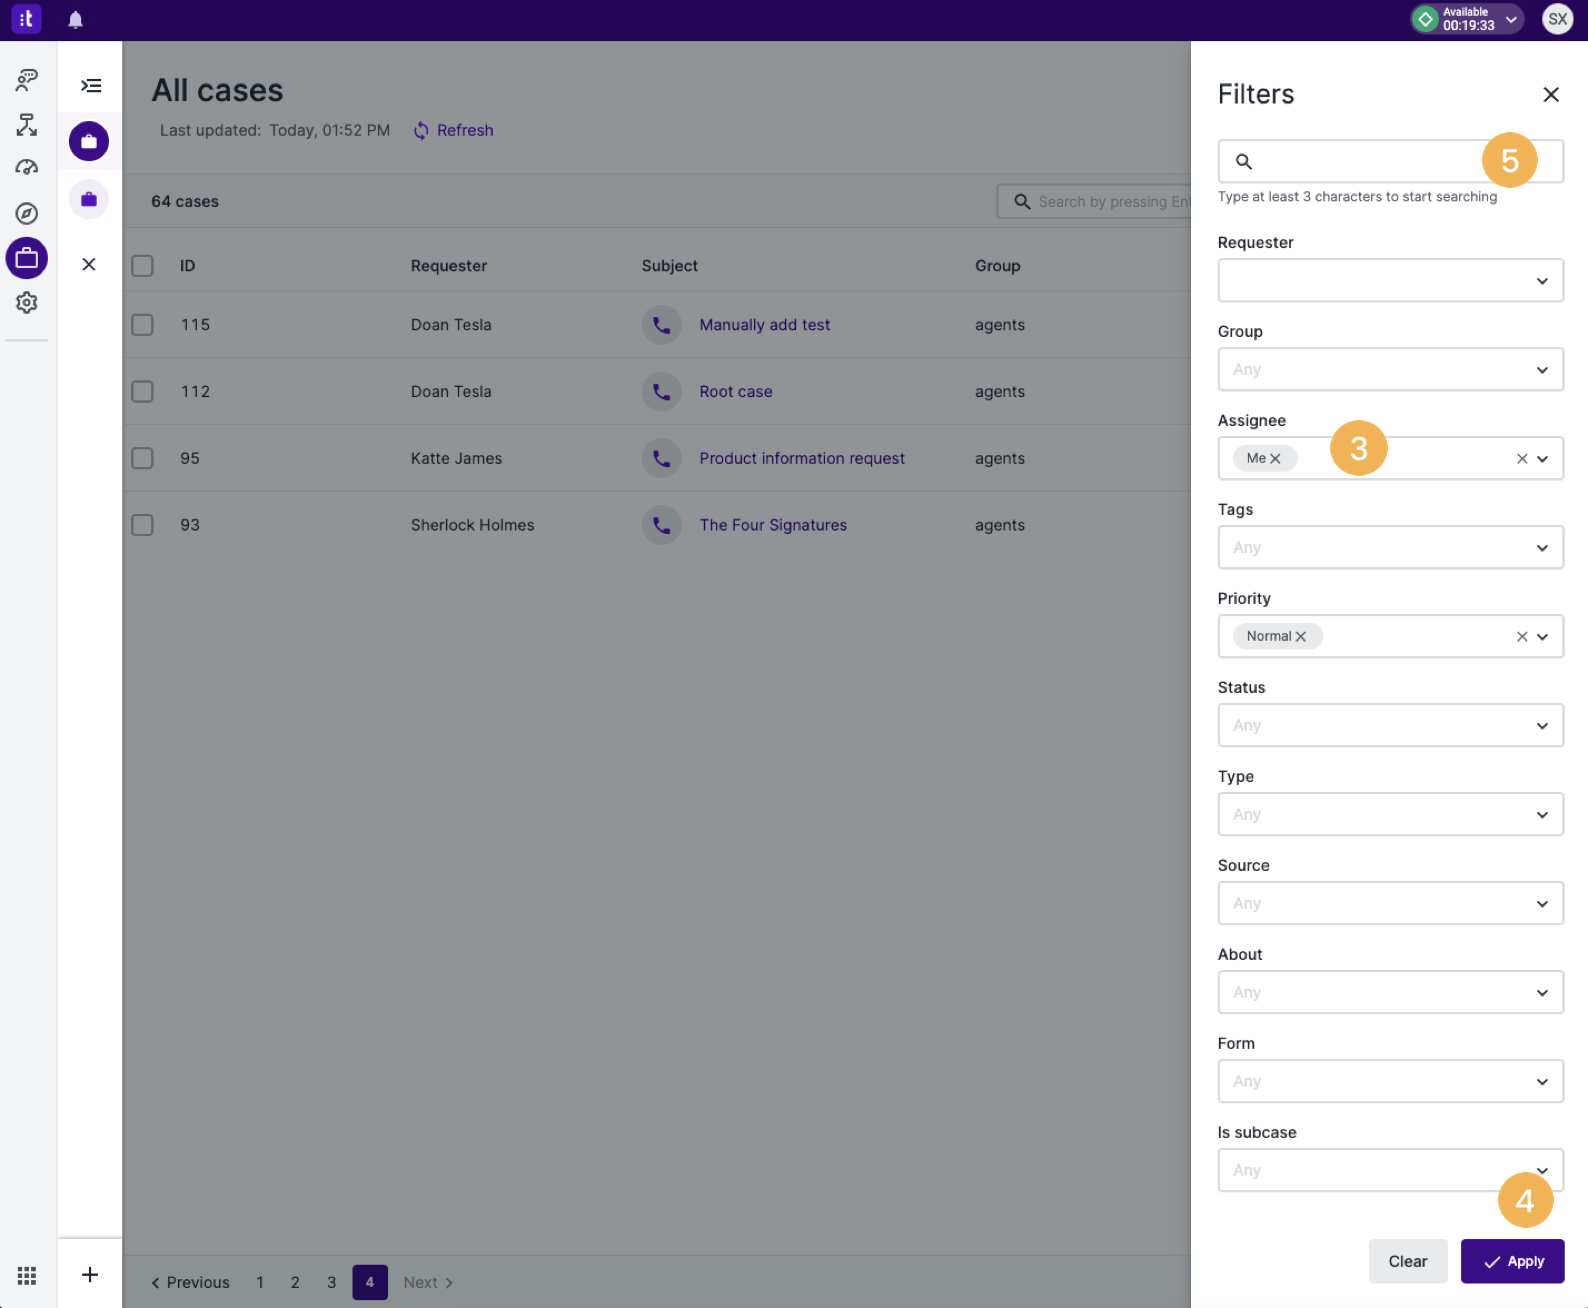The image size is (1588, 1308).
Task: Select the Cases briefcase icon in sidebar
Action: [27, 258]
